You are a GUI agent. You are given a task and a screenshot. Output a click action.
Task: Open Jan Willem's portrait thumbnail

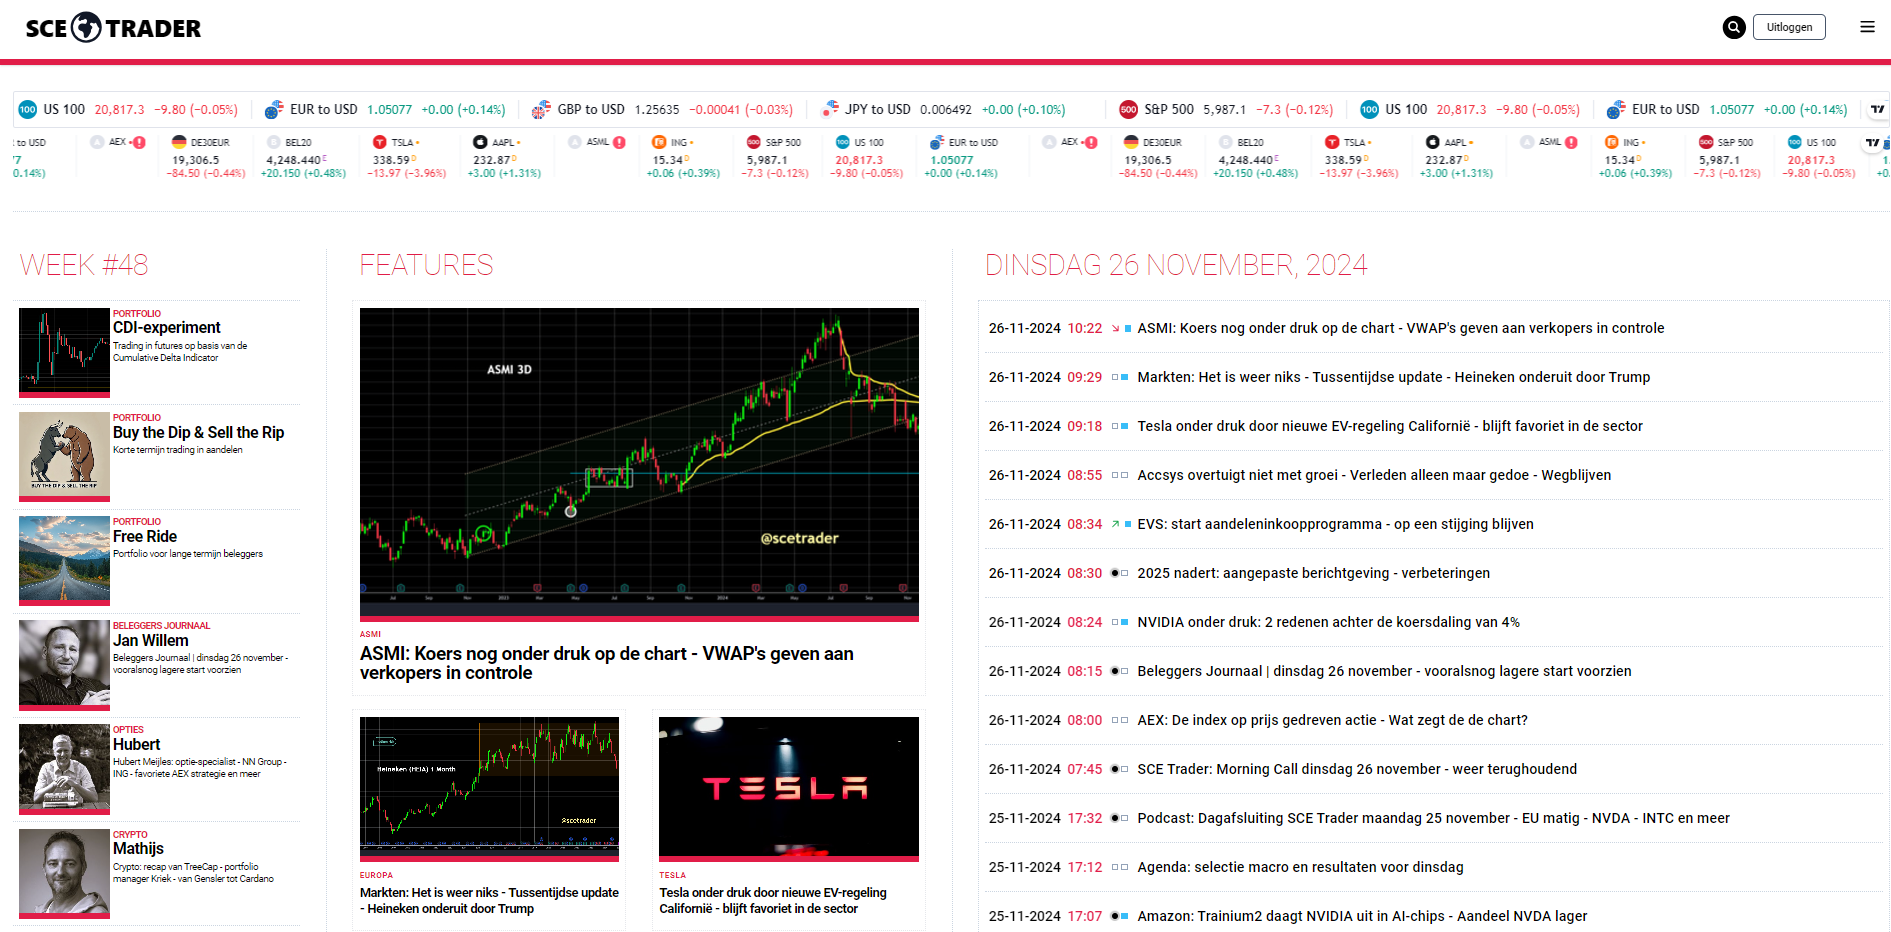coord(64,664)
